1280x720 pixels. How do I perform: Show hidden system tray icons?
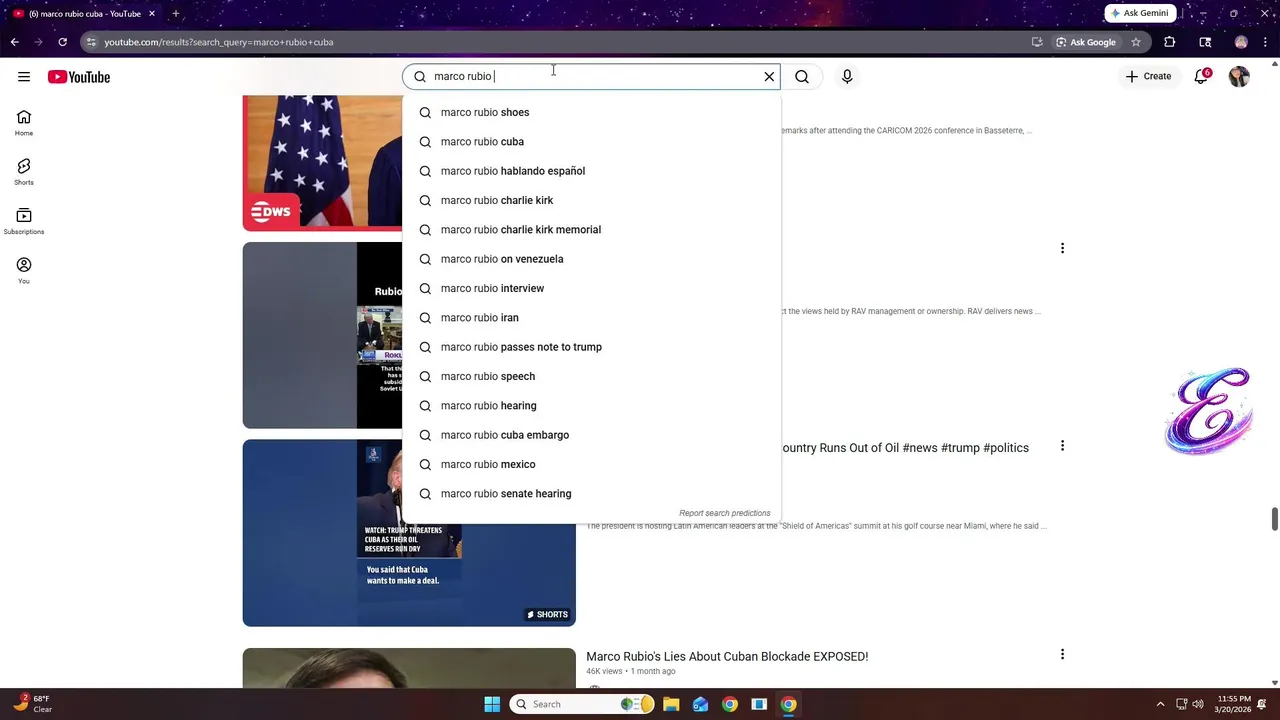tap(1160, 704)
